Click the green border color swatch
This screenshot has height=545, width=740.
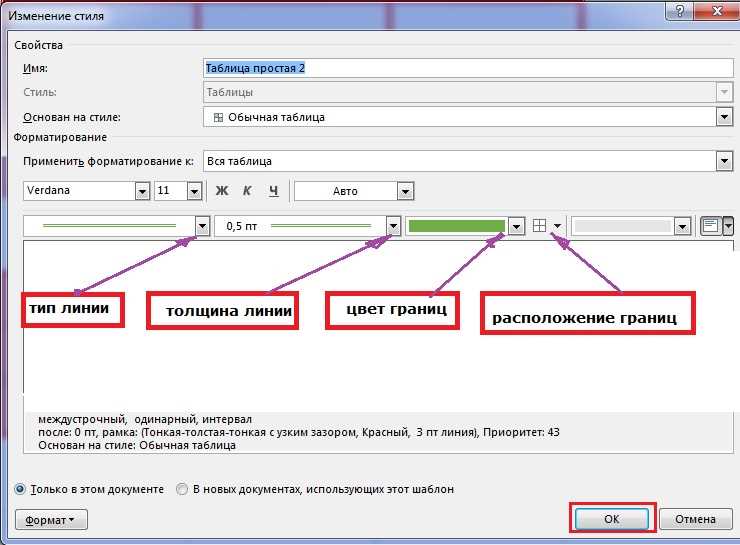(456, 226)
